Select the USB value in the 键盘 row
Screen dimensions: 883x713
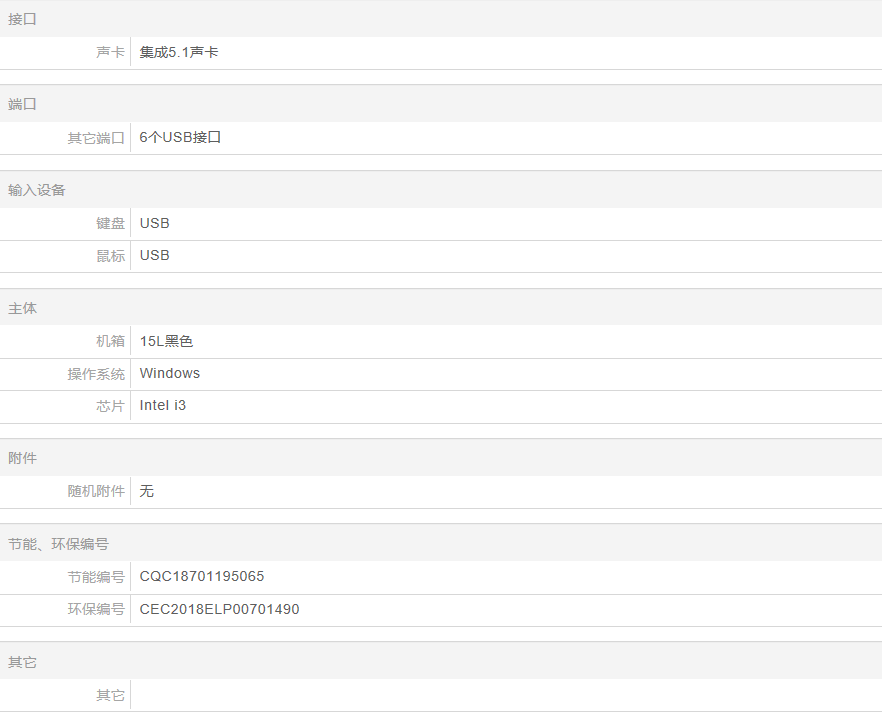point(154,224)
